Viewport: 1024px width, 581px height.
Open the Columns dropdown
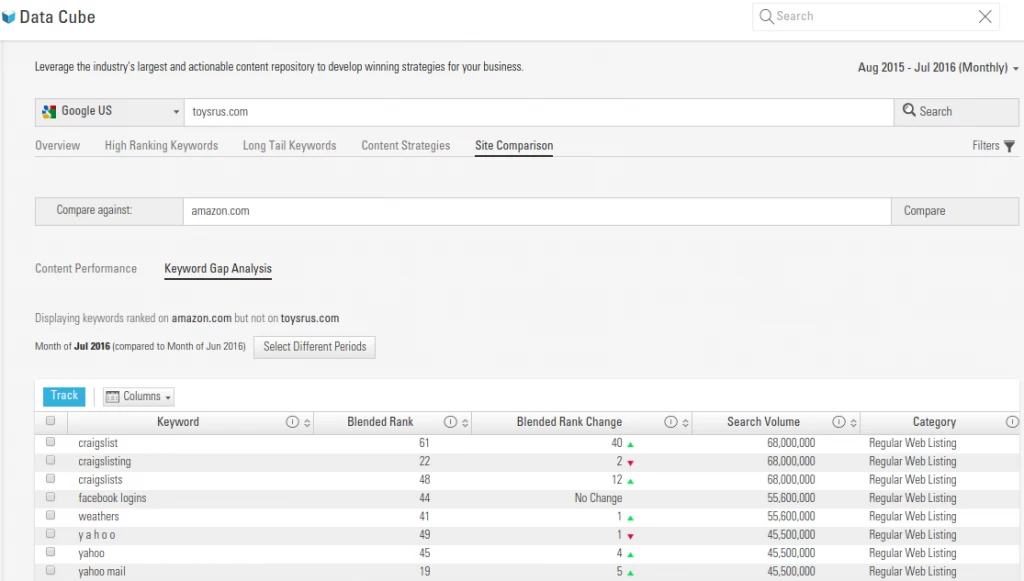pyautogui.click(x=138, y=396)
